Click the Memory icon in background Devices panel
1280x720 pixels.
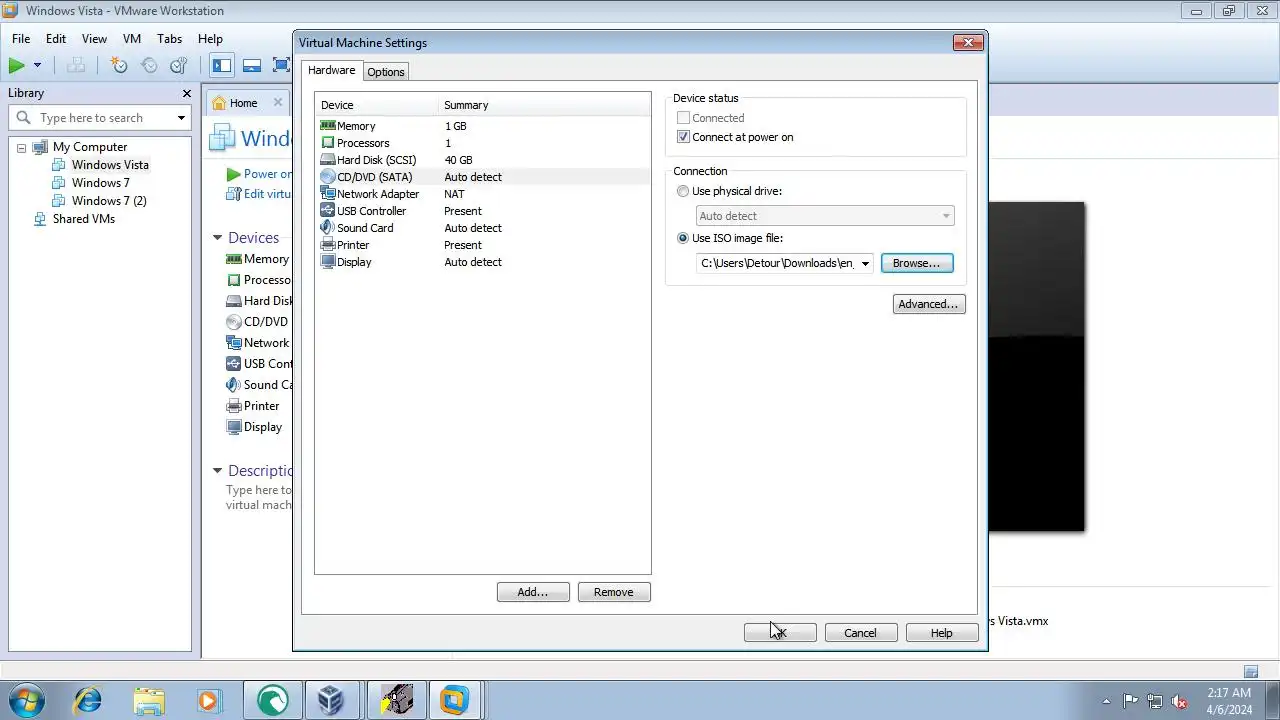234,259
